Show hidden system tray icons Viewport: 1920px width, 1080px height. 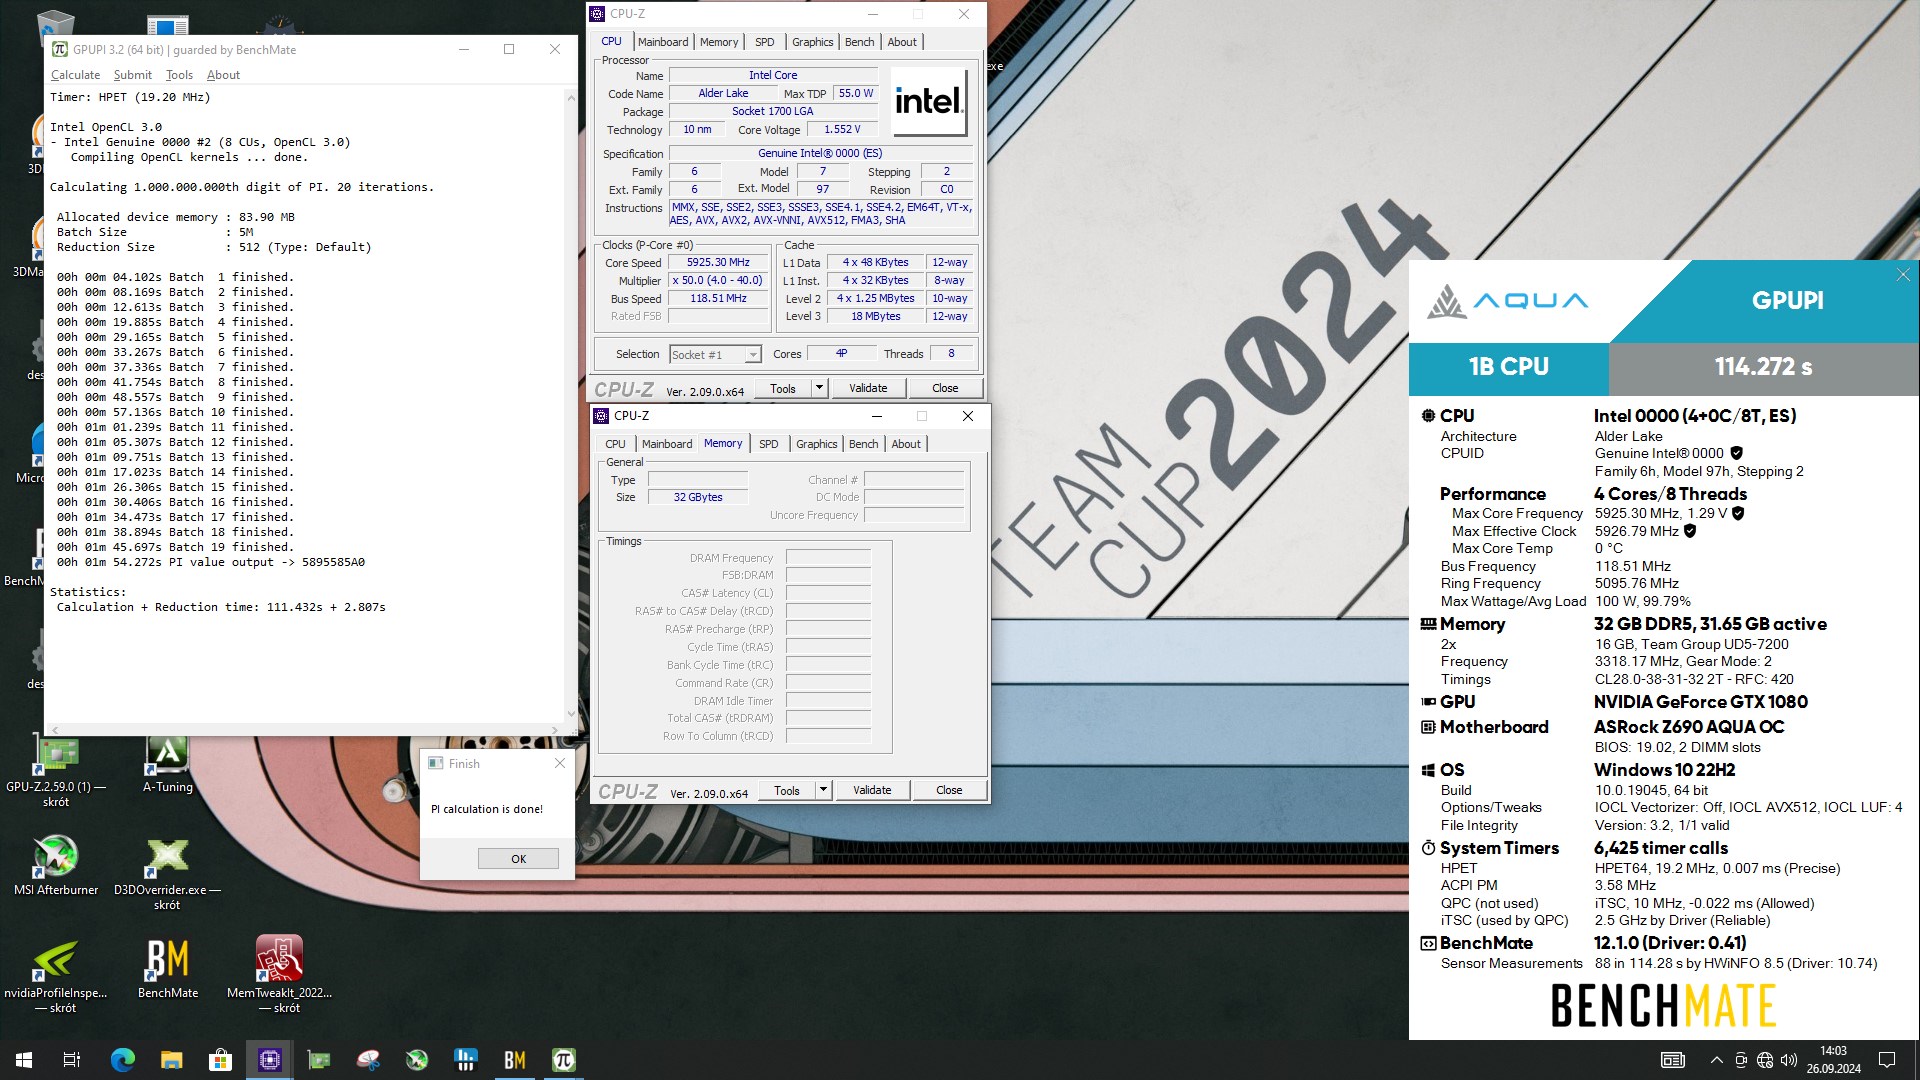pos(1717,1060)
